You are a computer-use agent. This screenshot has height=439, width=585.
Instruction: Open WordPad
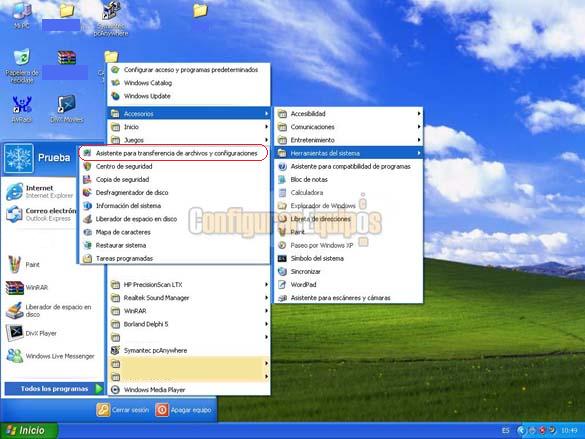(x=349, y=285)
